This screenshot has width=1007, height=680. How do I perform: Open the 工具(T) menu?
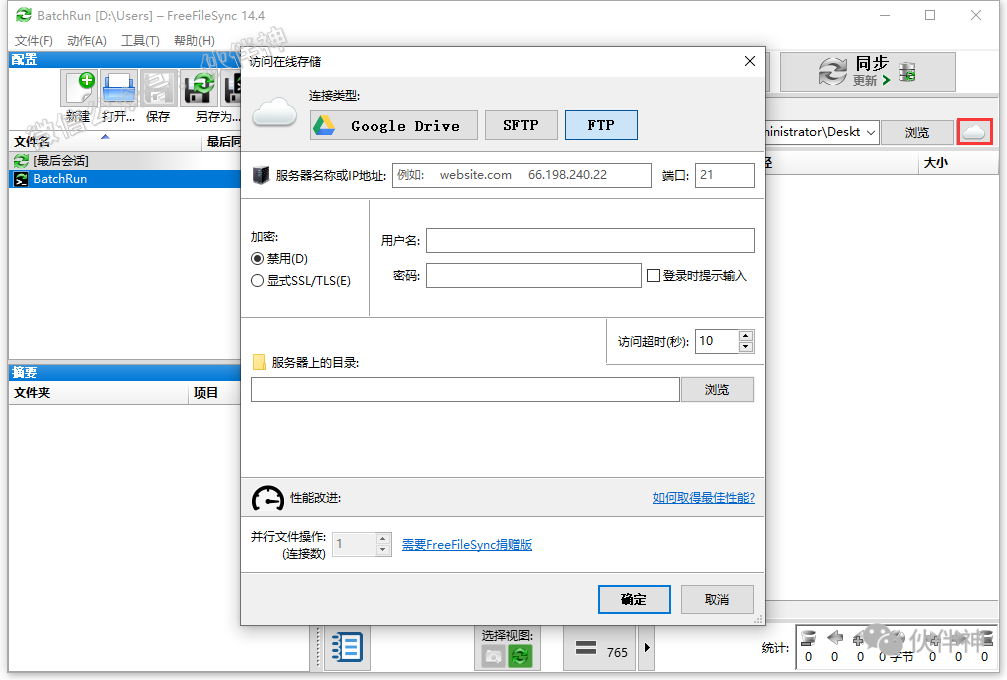point(140,40)
